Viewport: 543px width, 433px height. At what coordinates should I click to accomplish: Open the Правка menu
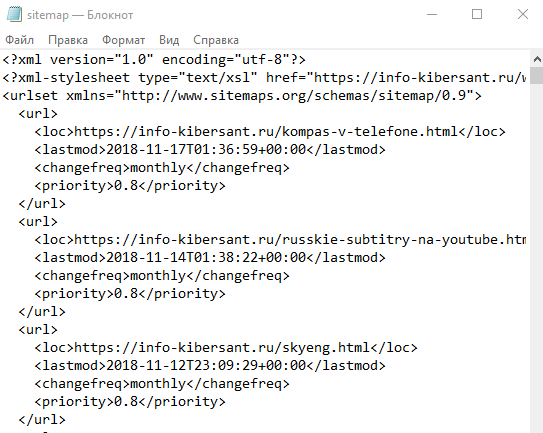pyautogui.click(x=68, y=40)
